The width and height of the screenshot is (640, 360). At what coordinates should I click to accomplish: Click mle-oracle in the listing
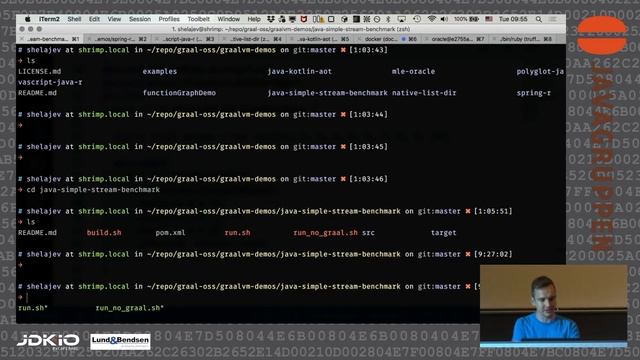point(413,71)
